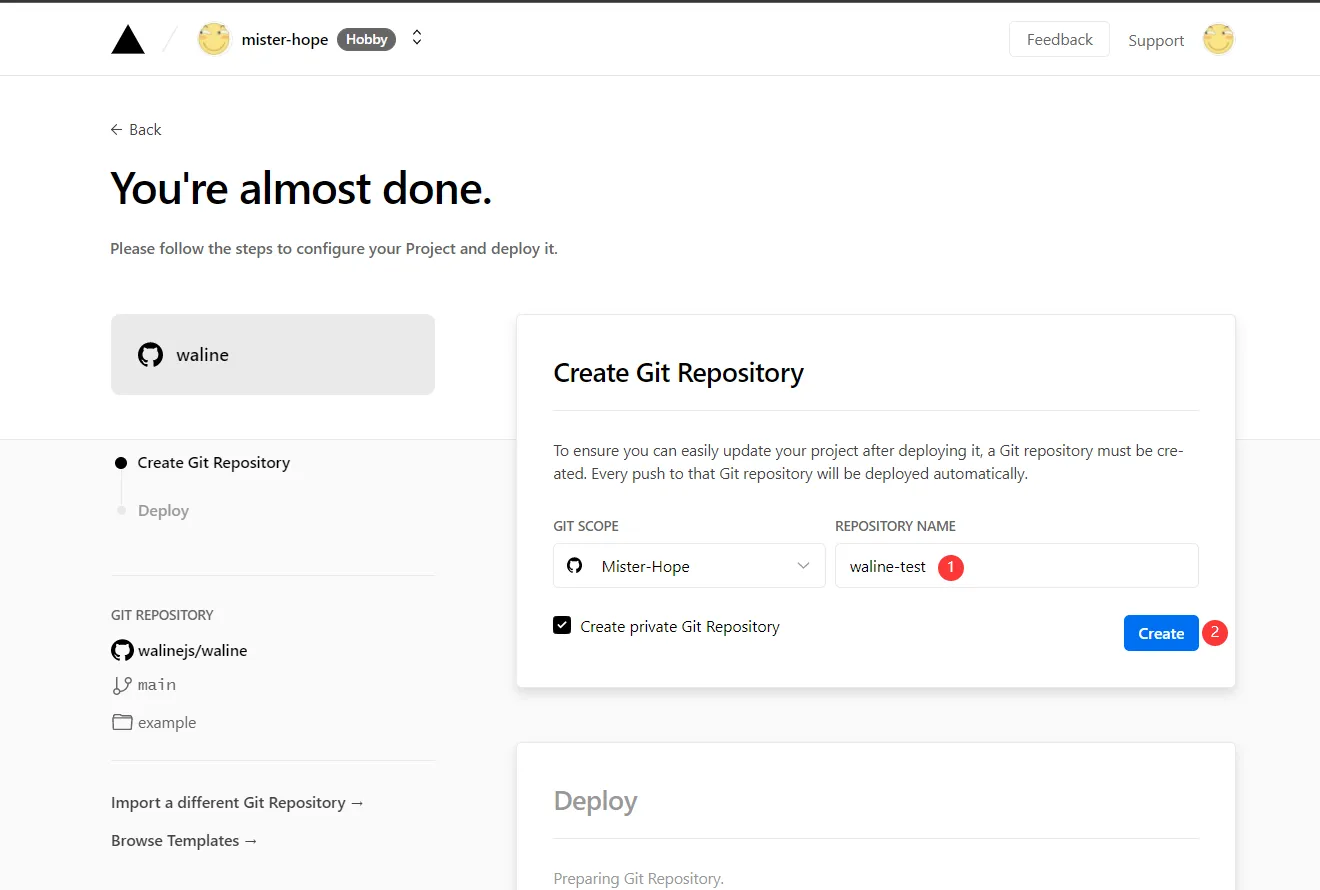Screen dimensions: 1320x890
Task: Click GitHub icon in Git Scope field
Action: (575, 566)
